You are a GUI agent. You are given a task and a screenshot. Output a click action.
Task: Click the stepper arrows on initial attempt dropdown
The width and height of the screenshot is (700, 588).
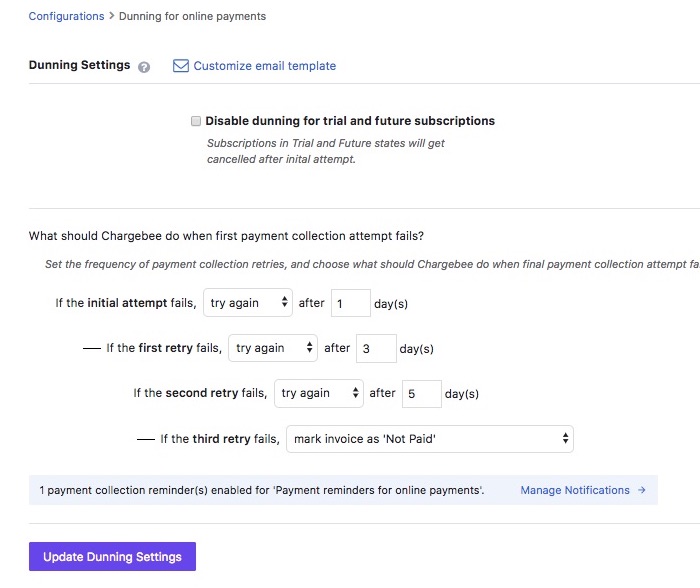point(284,302)
